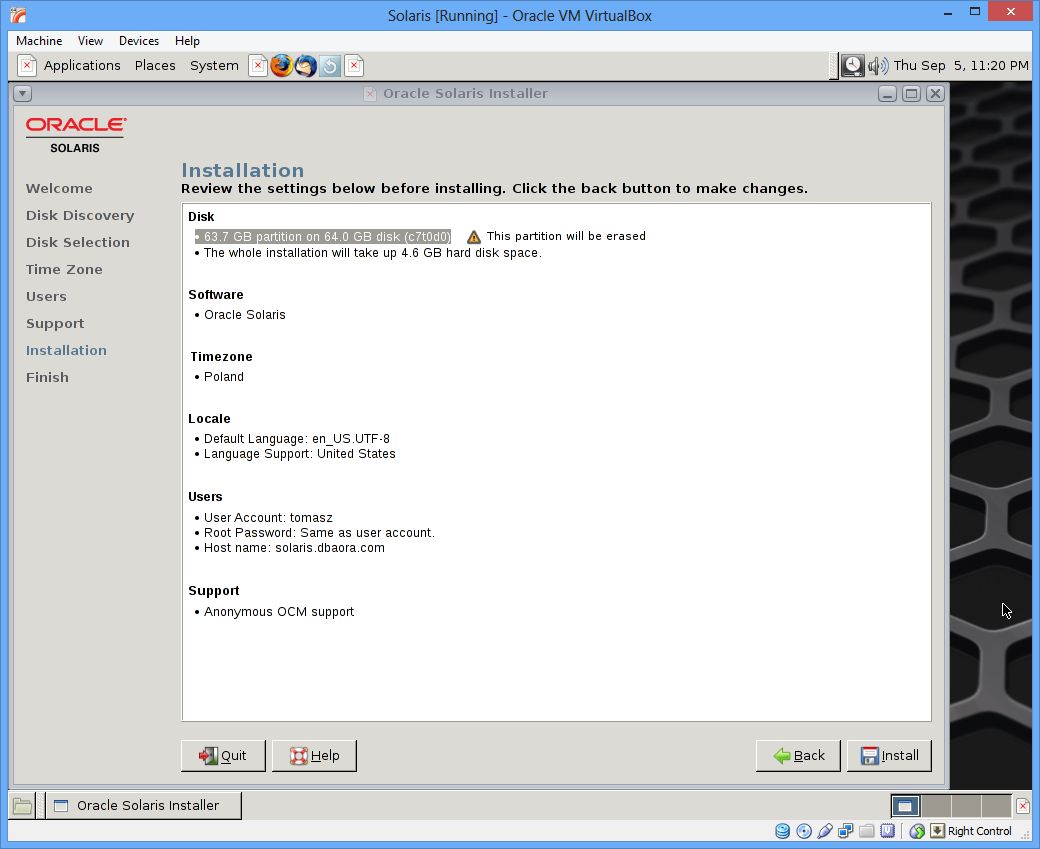Click the VirtualBox USB devices indicator
The height and width of the screenshot is (849, 1040).
pyautogui.click(x=825, y=831)
